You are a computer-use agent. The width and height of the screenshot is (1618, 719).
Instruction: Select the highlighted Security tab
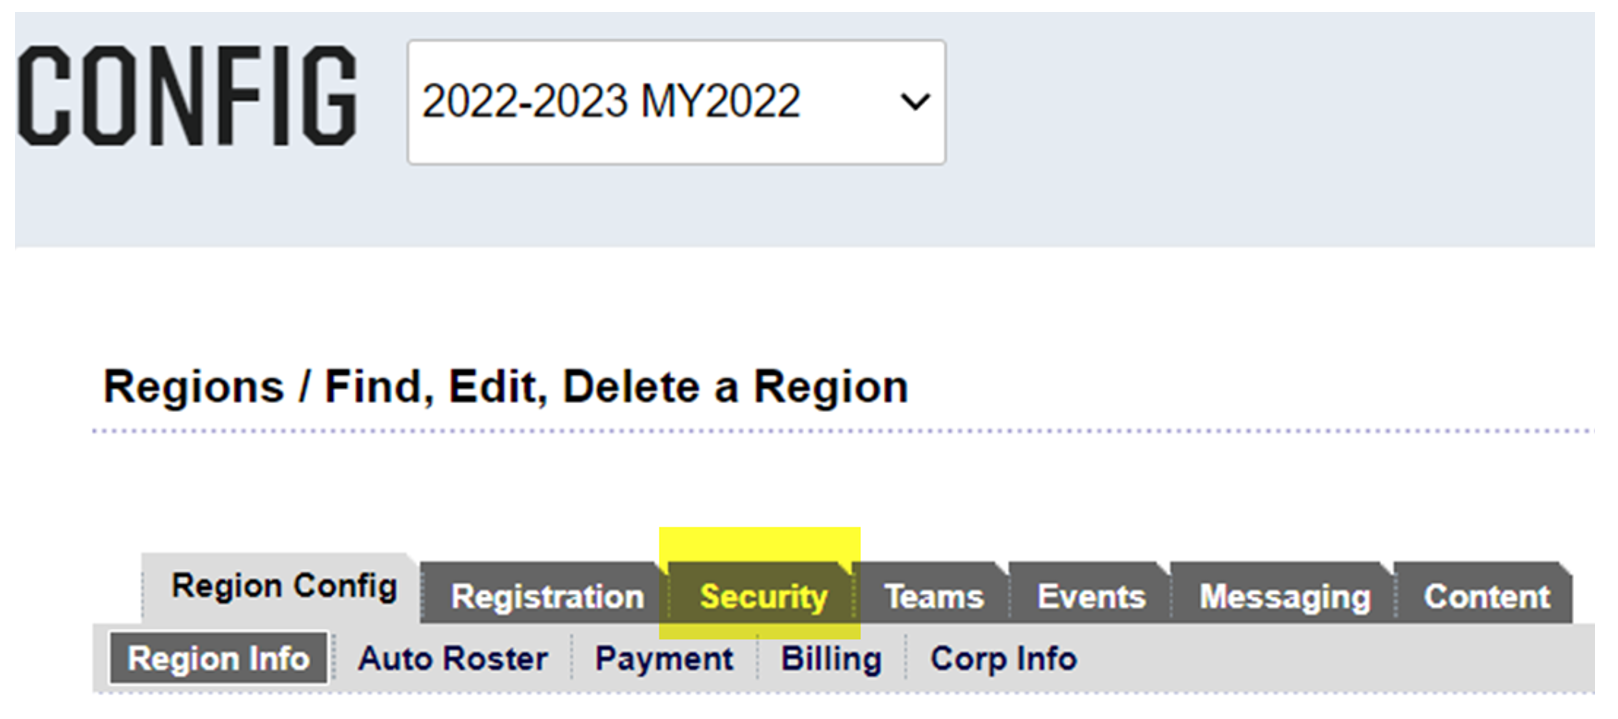[x=763, y=597]
